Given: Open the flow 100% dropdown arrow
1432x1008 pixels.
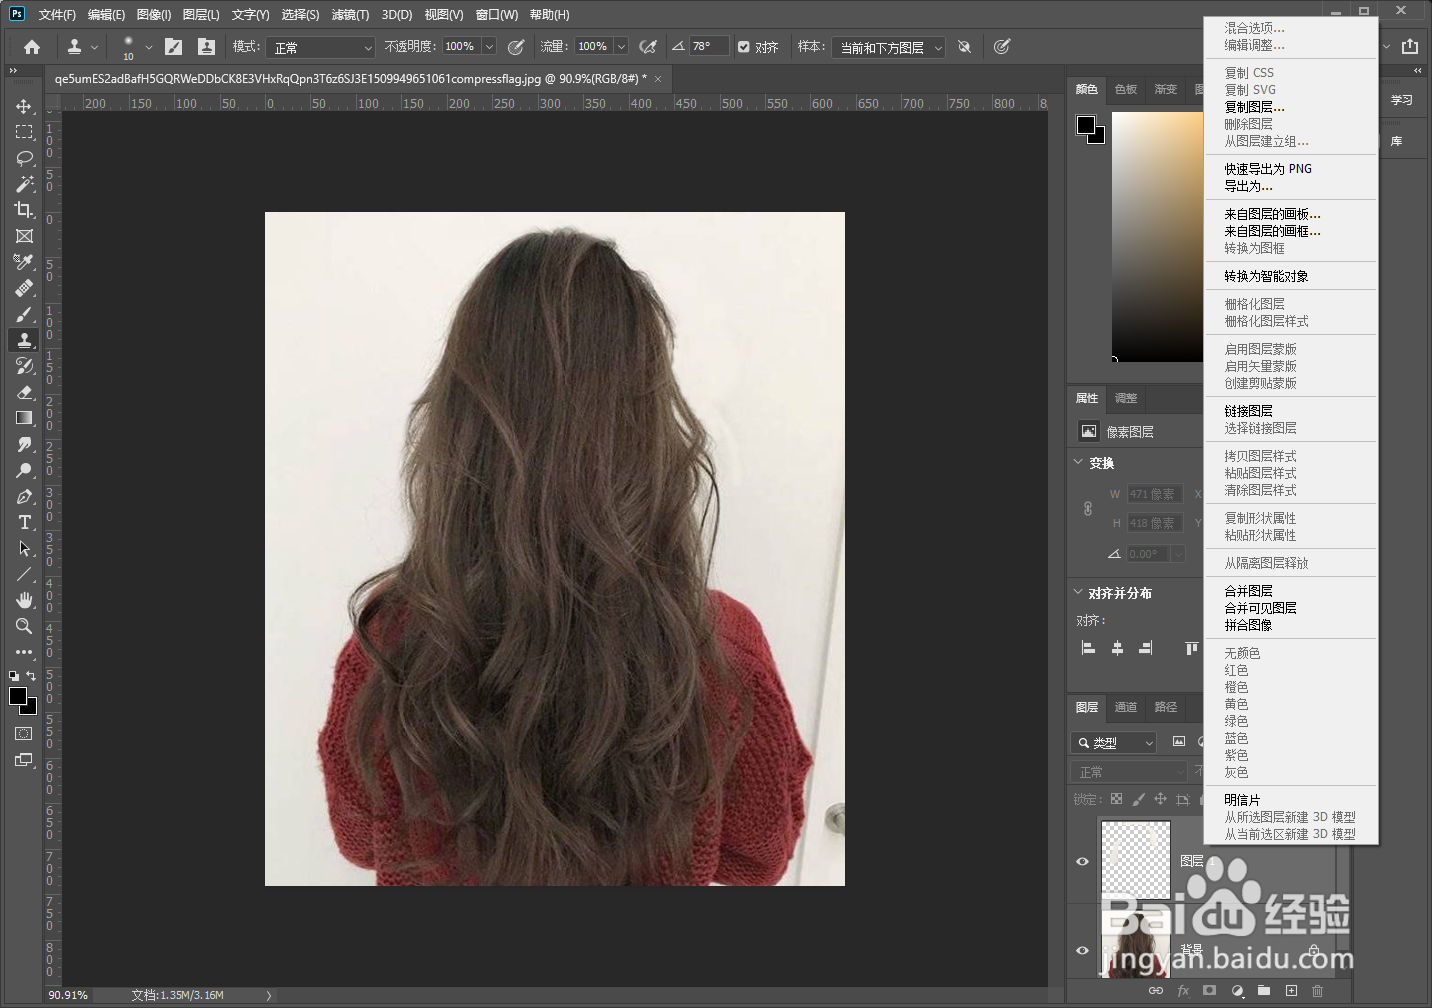Looking at the screenshot, I should tap(621, 47).
